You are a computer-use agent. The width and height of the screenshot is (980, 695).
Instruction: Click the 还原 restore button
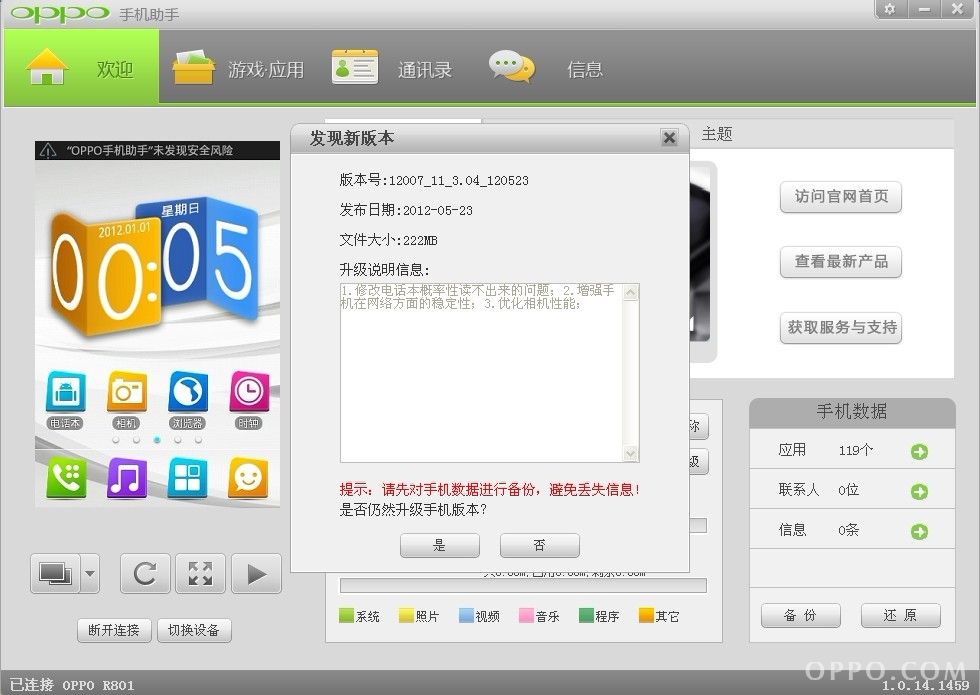tap(901, 616)
